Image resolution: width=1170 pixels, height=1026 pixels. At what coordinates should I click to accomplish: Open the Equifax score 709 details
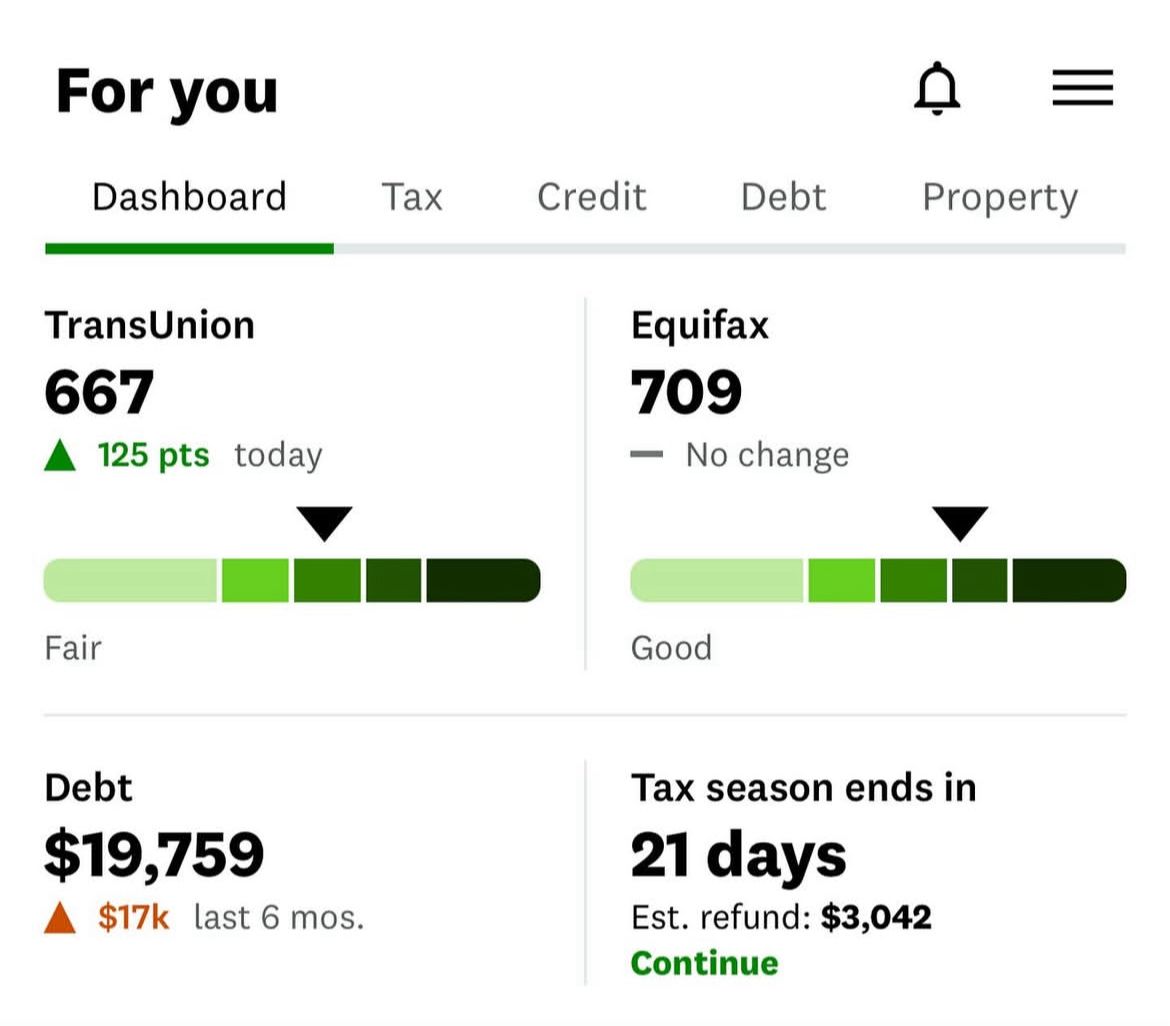pyautogui.click(x=685, y=392)
